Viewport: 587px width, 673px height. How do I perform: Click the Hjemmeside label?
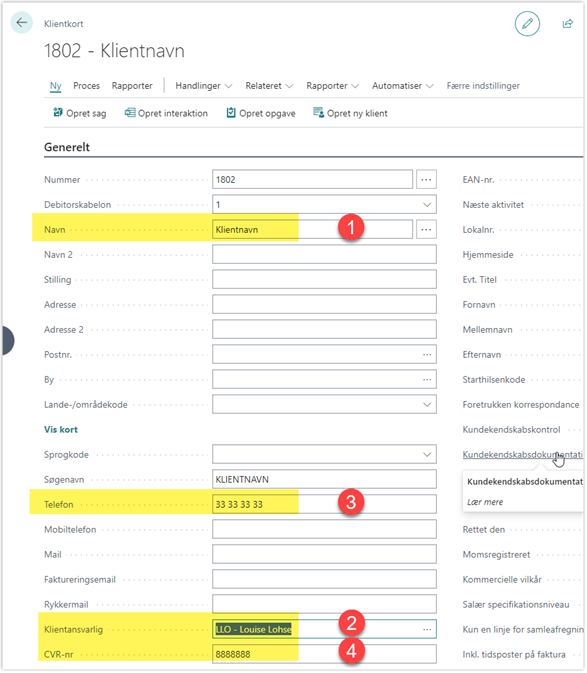488,255
